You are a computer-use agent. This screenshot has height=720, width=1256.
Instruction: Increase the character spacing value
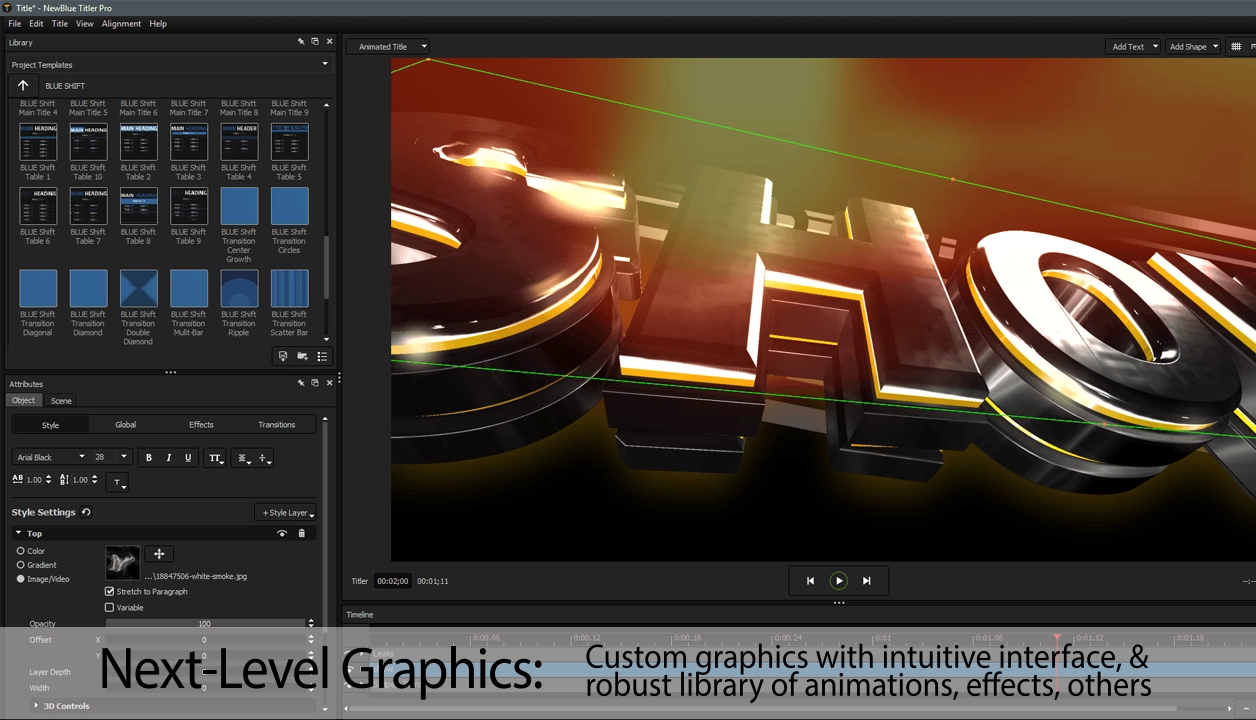coord(48,477)
